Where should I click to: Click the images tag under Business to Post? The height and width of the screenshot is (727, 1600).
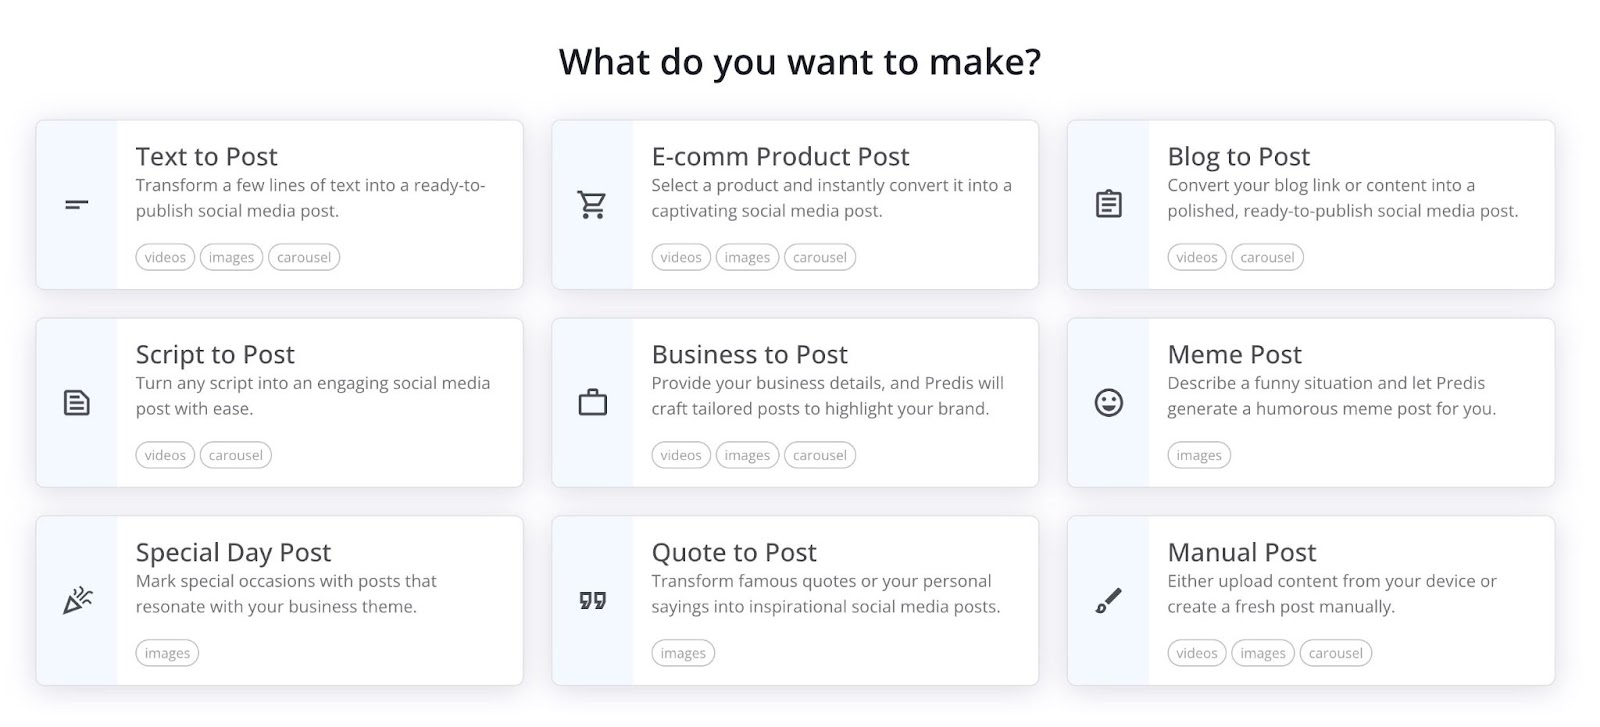coord(747,455)
